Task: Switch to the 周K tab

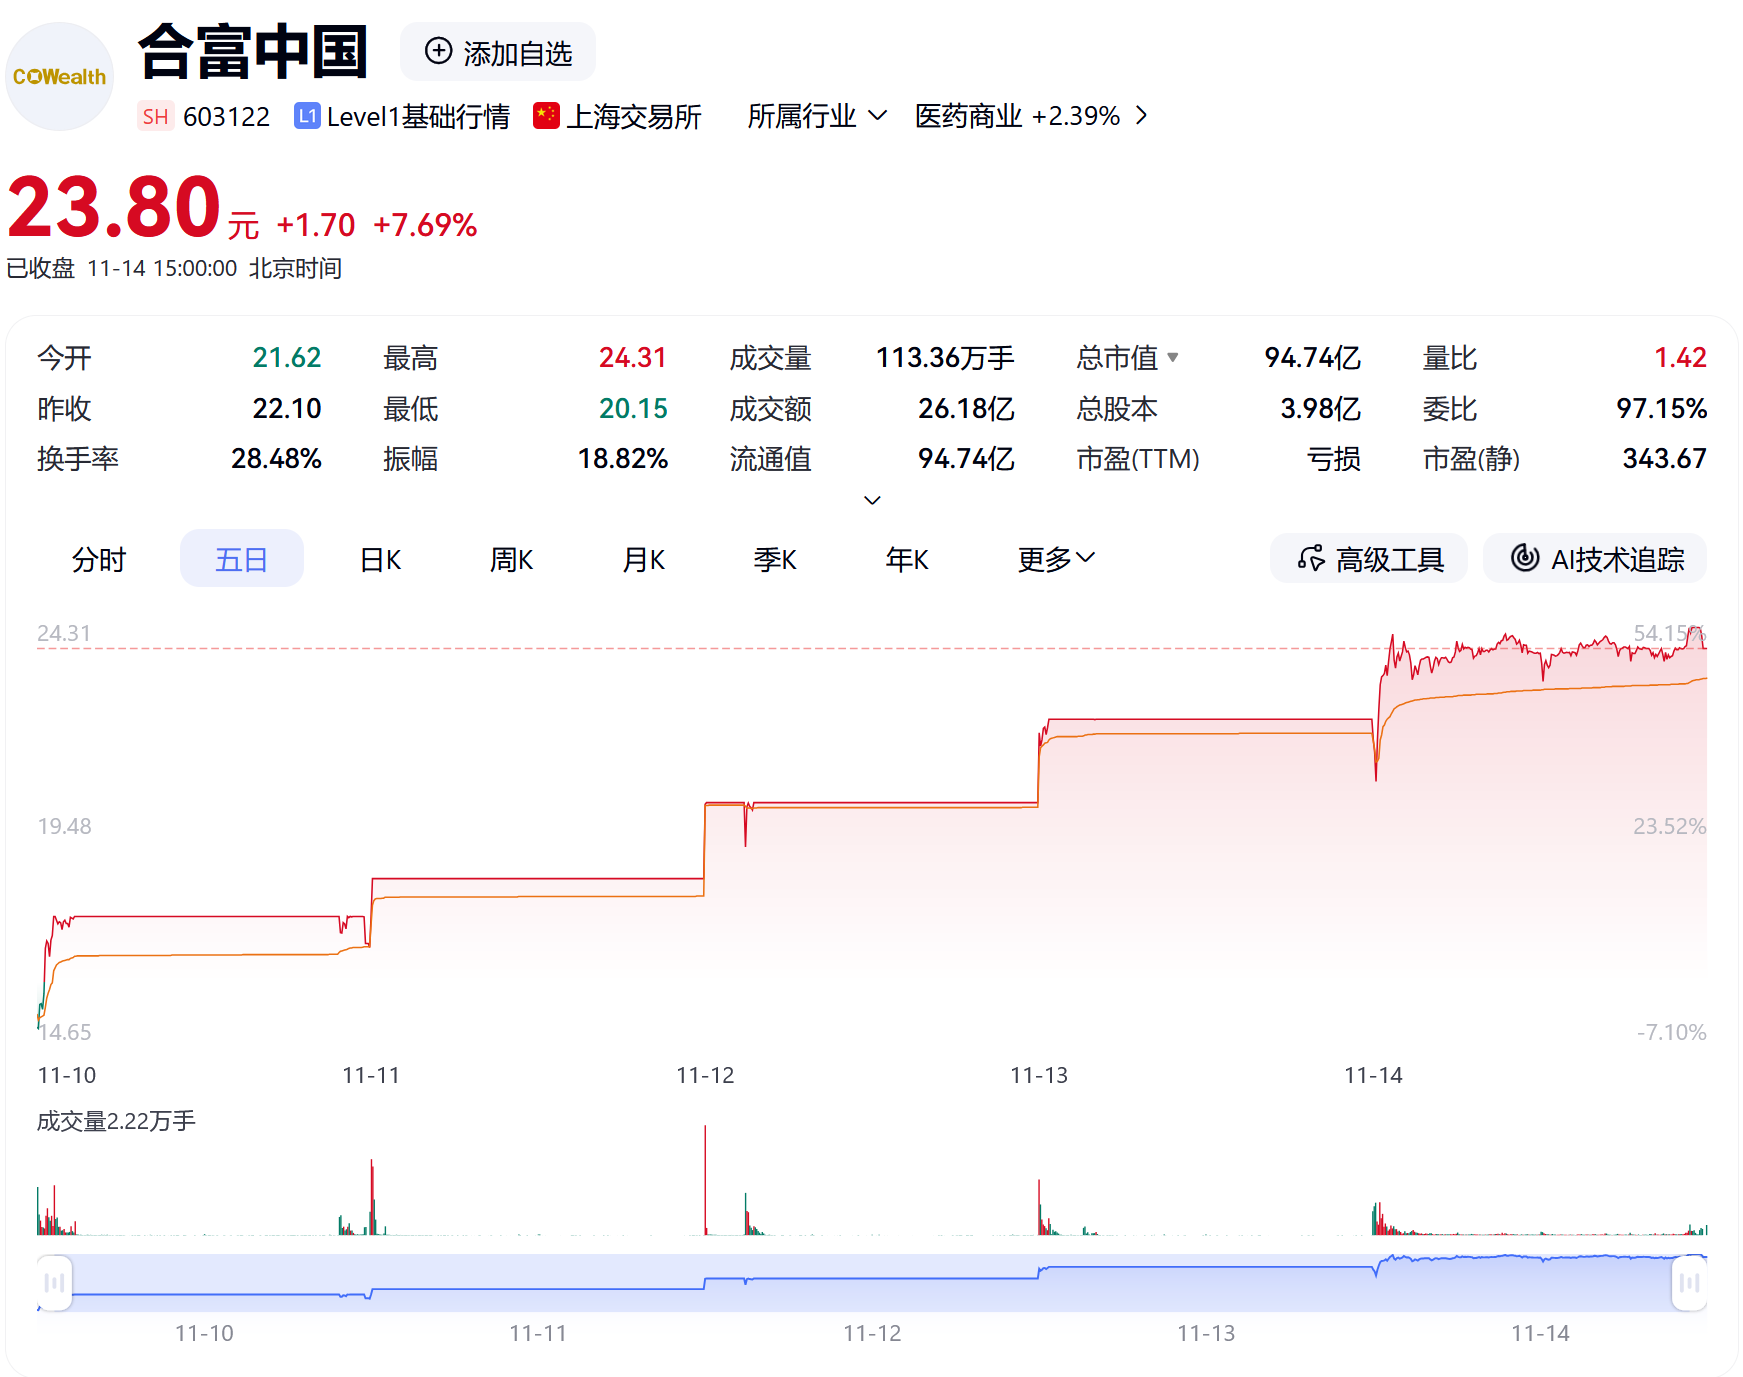Action: pyautogui.click(x=511, y=559)
